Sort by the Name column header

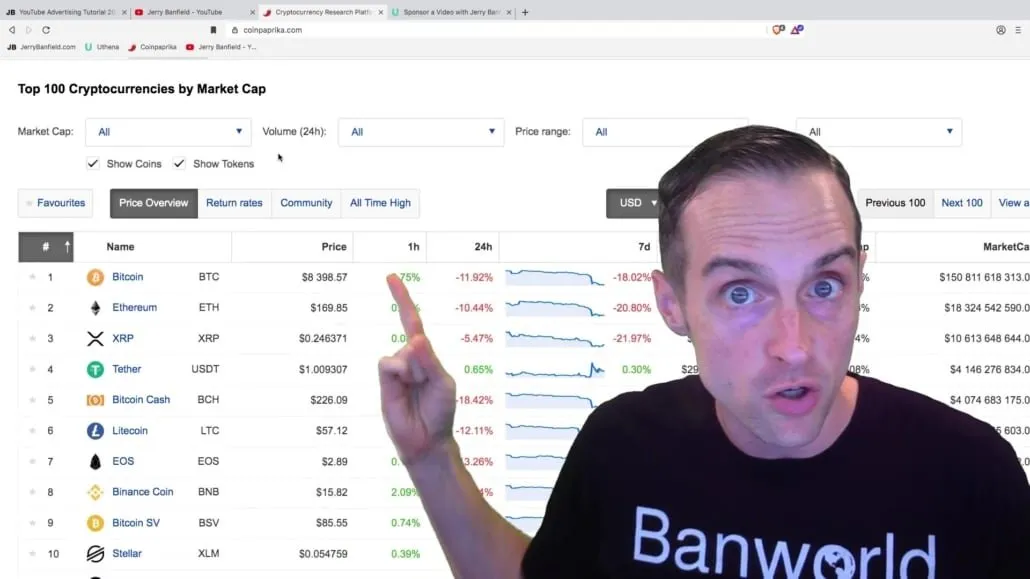(x=120, y=247)
